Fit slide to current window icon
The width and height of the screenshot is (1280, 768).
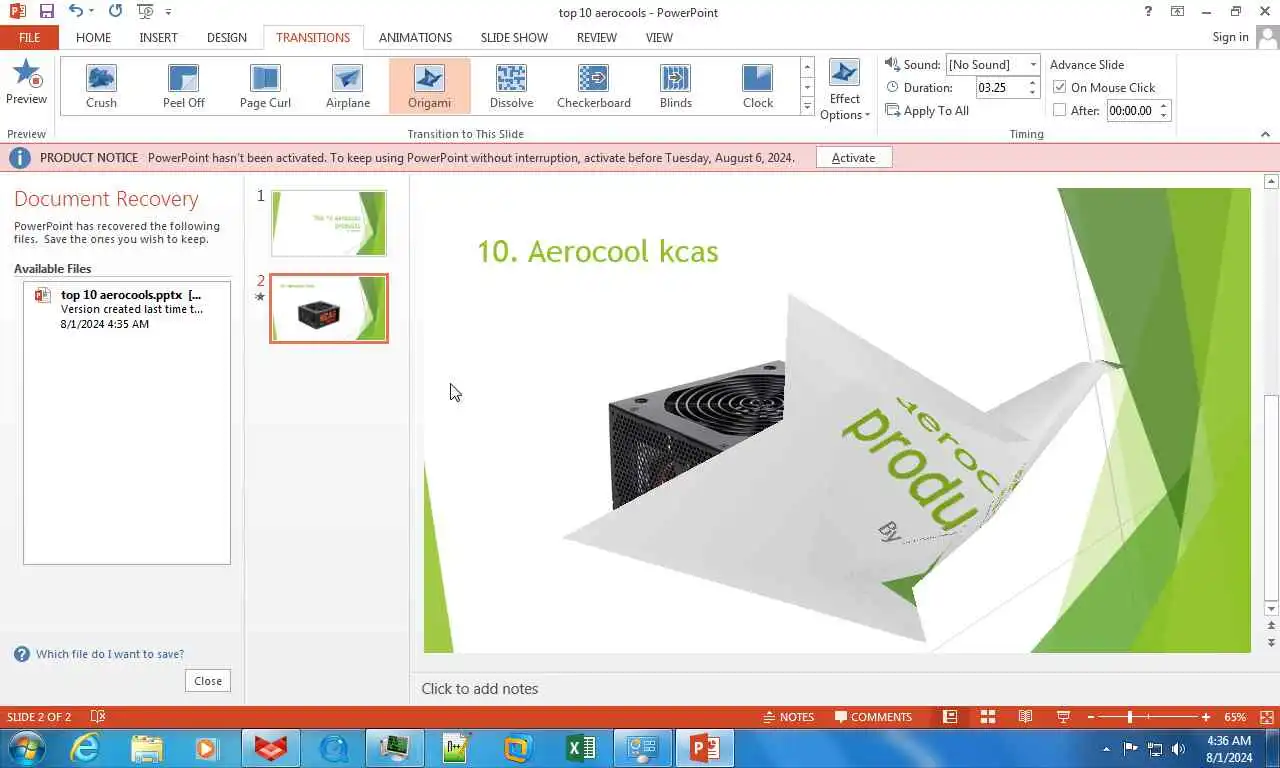(x=1267, y=717)
